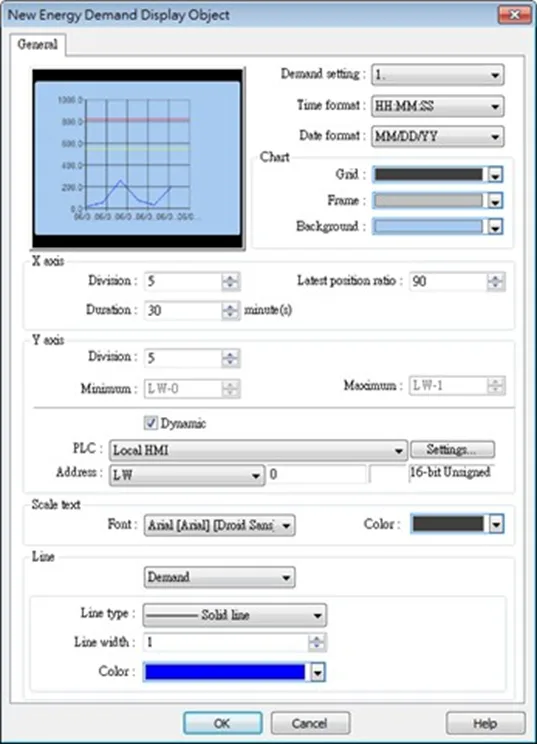The height and width of the screenshot is (744, 537).
Task: Pick the chart Background color
Action: 437,227
